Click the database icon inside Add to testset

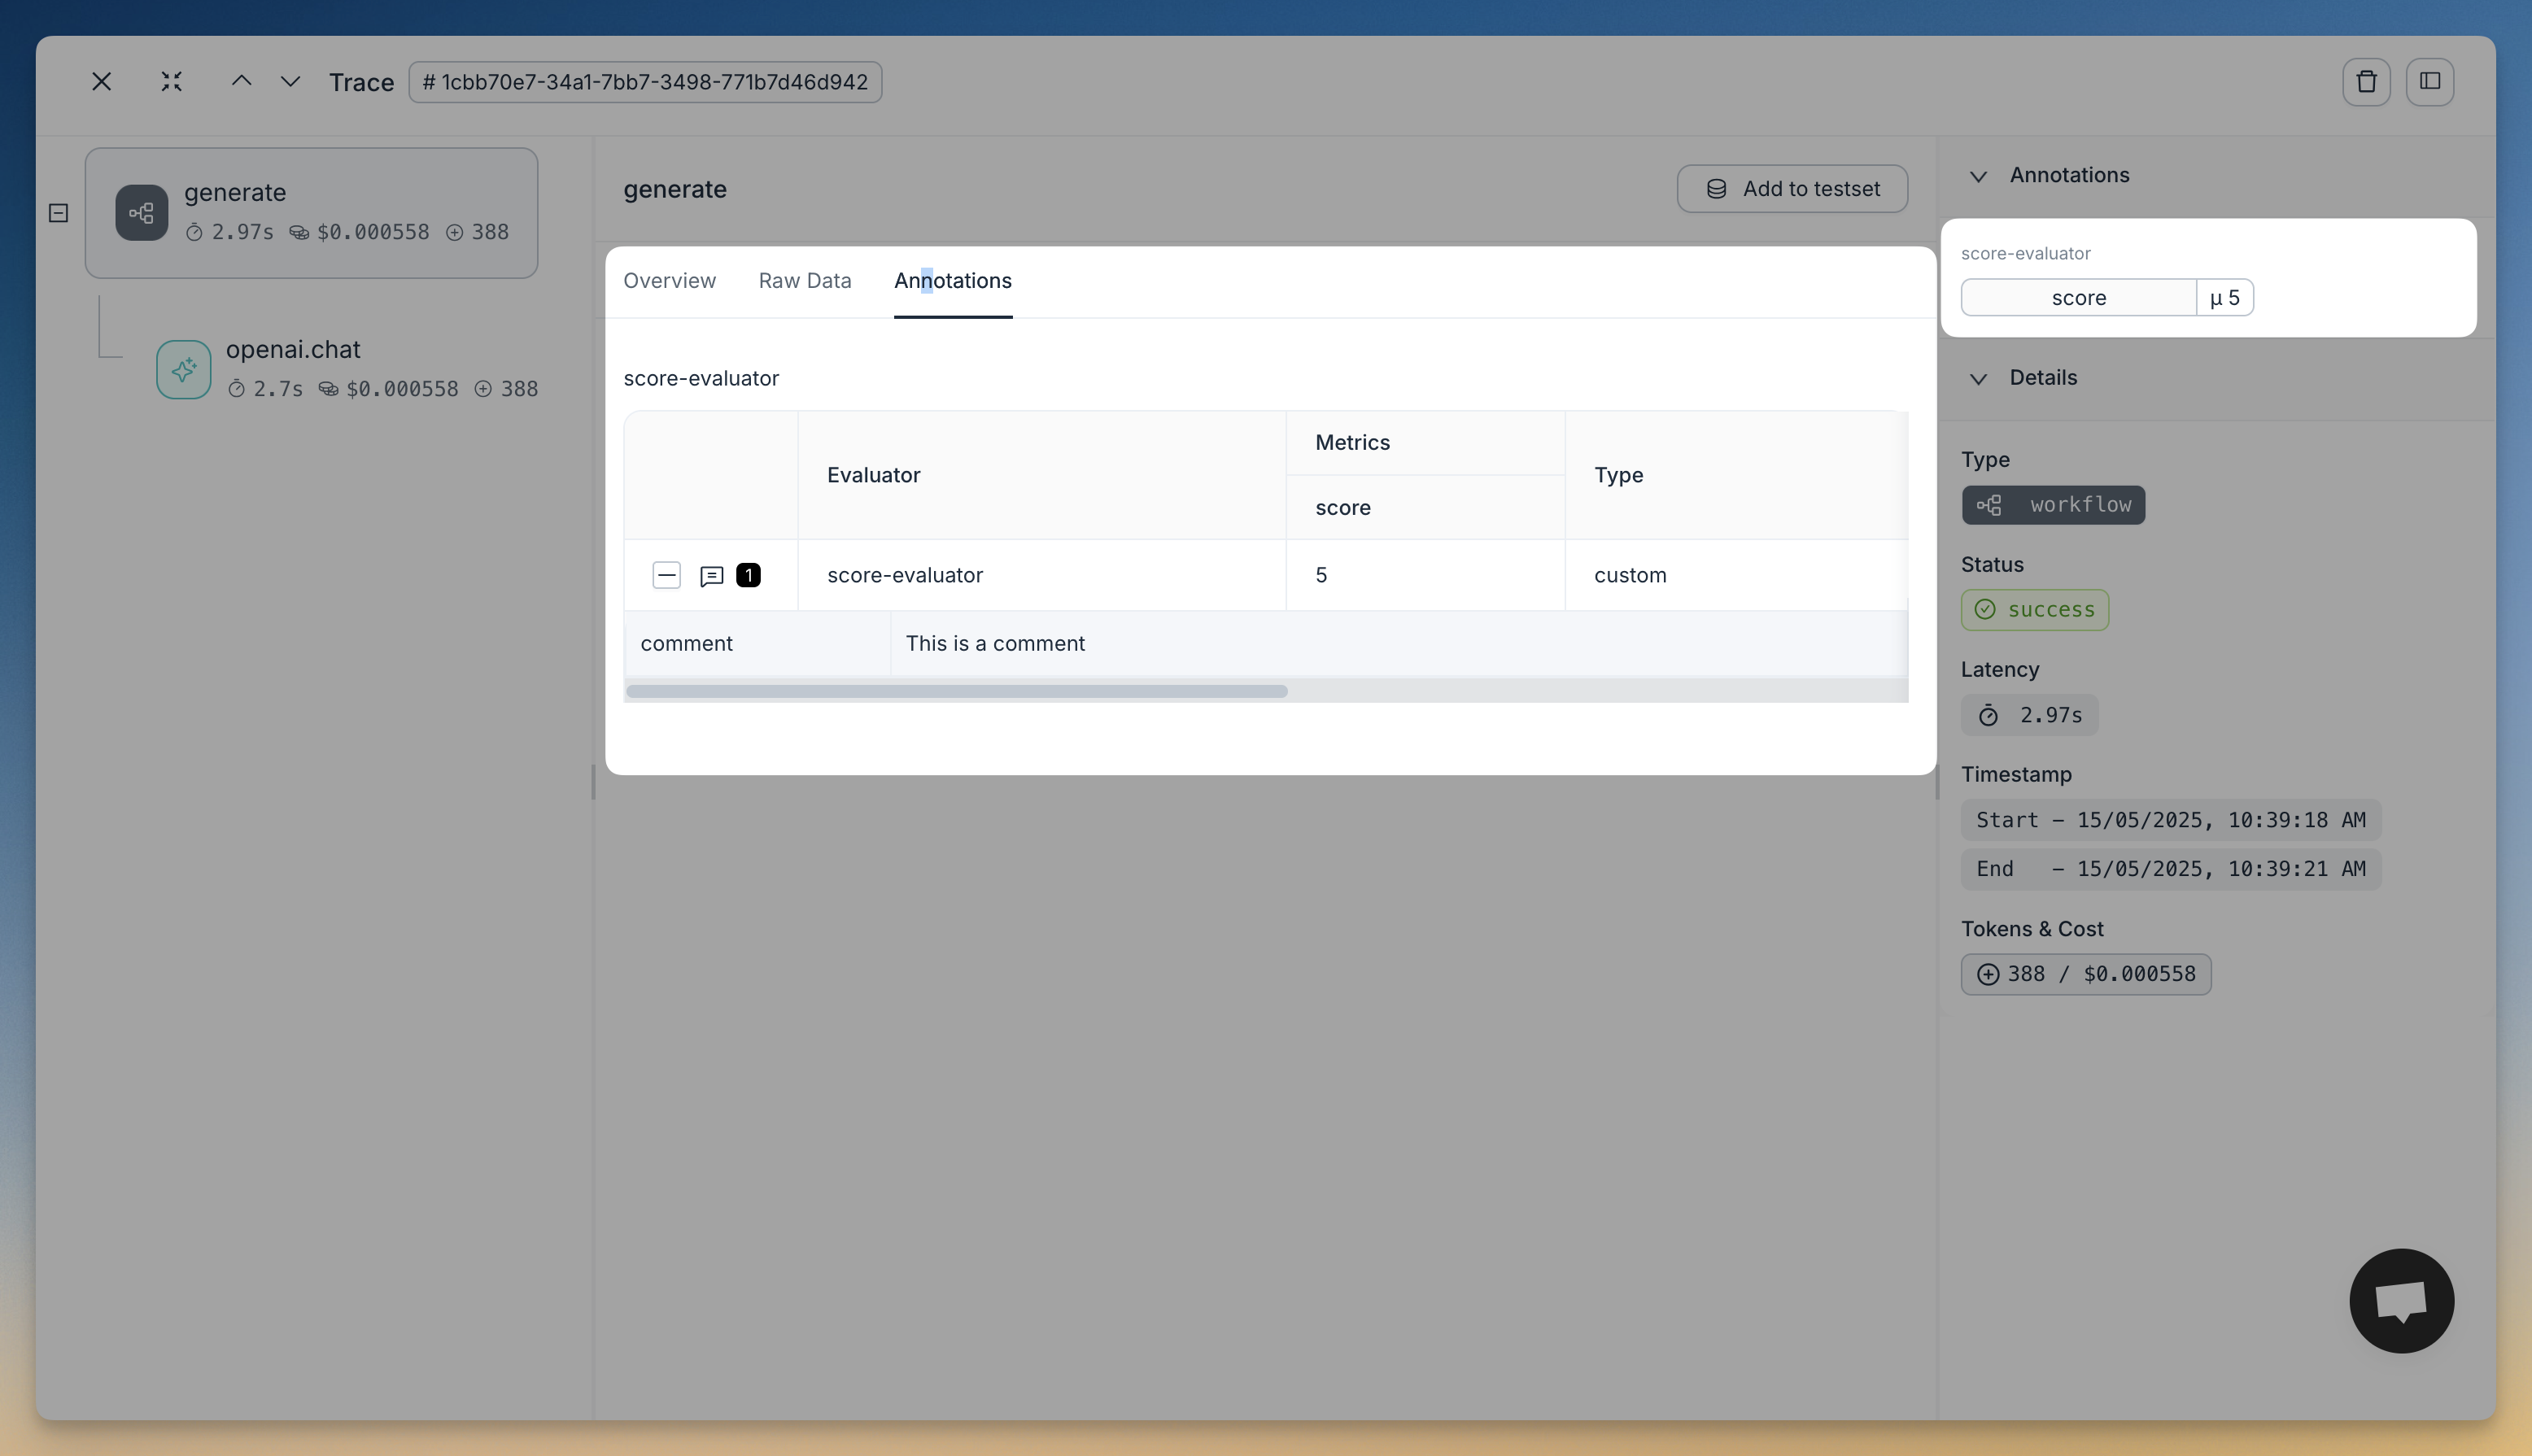[1717, 188]
